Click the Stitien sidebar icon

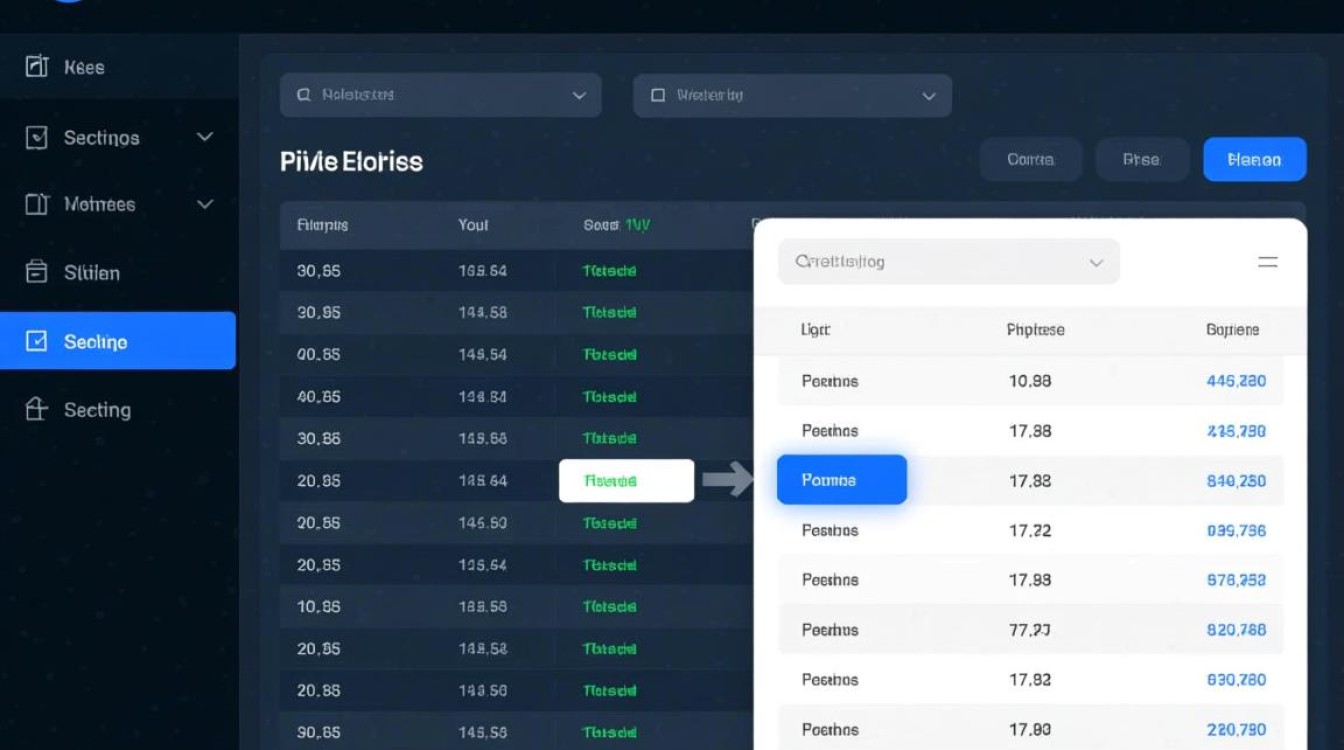click(36, 272)
